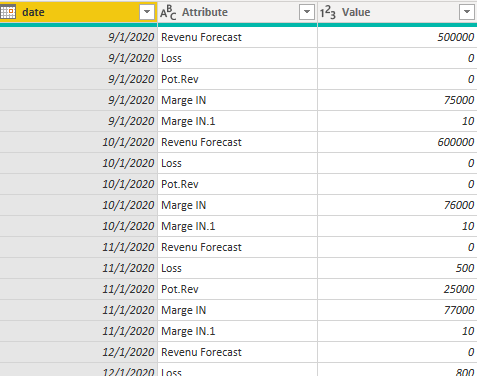477x376 pixels.
Task: Click the value 25000
Action: point(459,289)
